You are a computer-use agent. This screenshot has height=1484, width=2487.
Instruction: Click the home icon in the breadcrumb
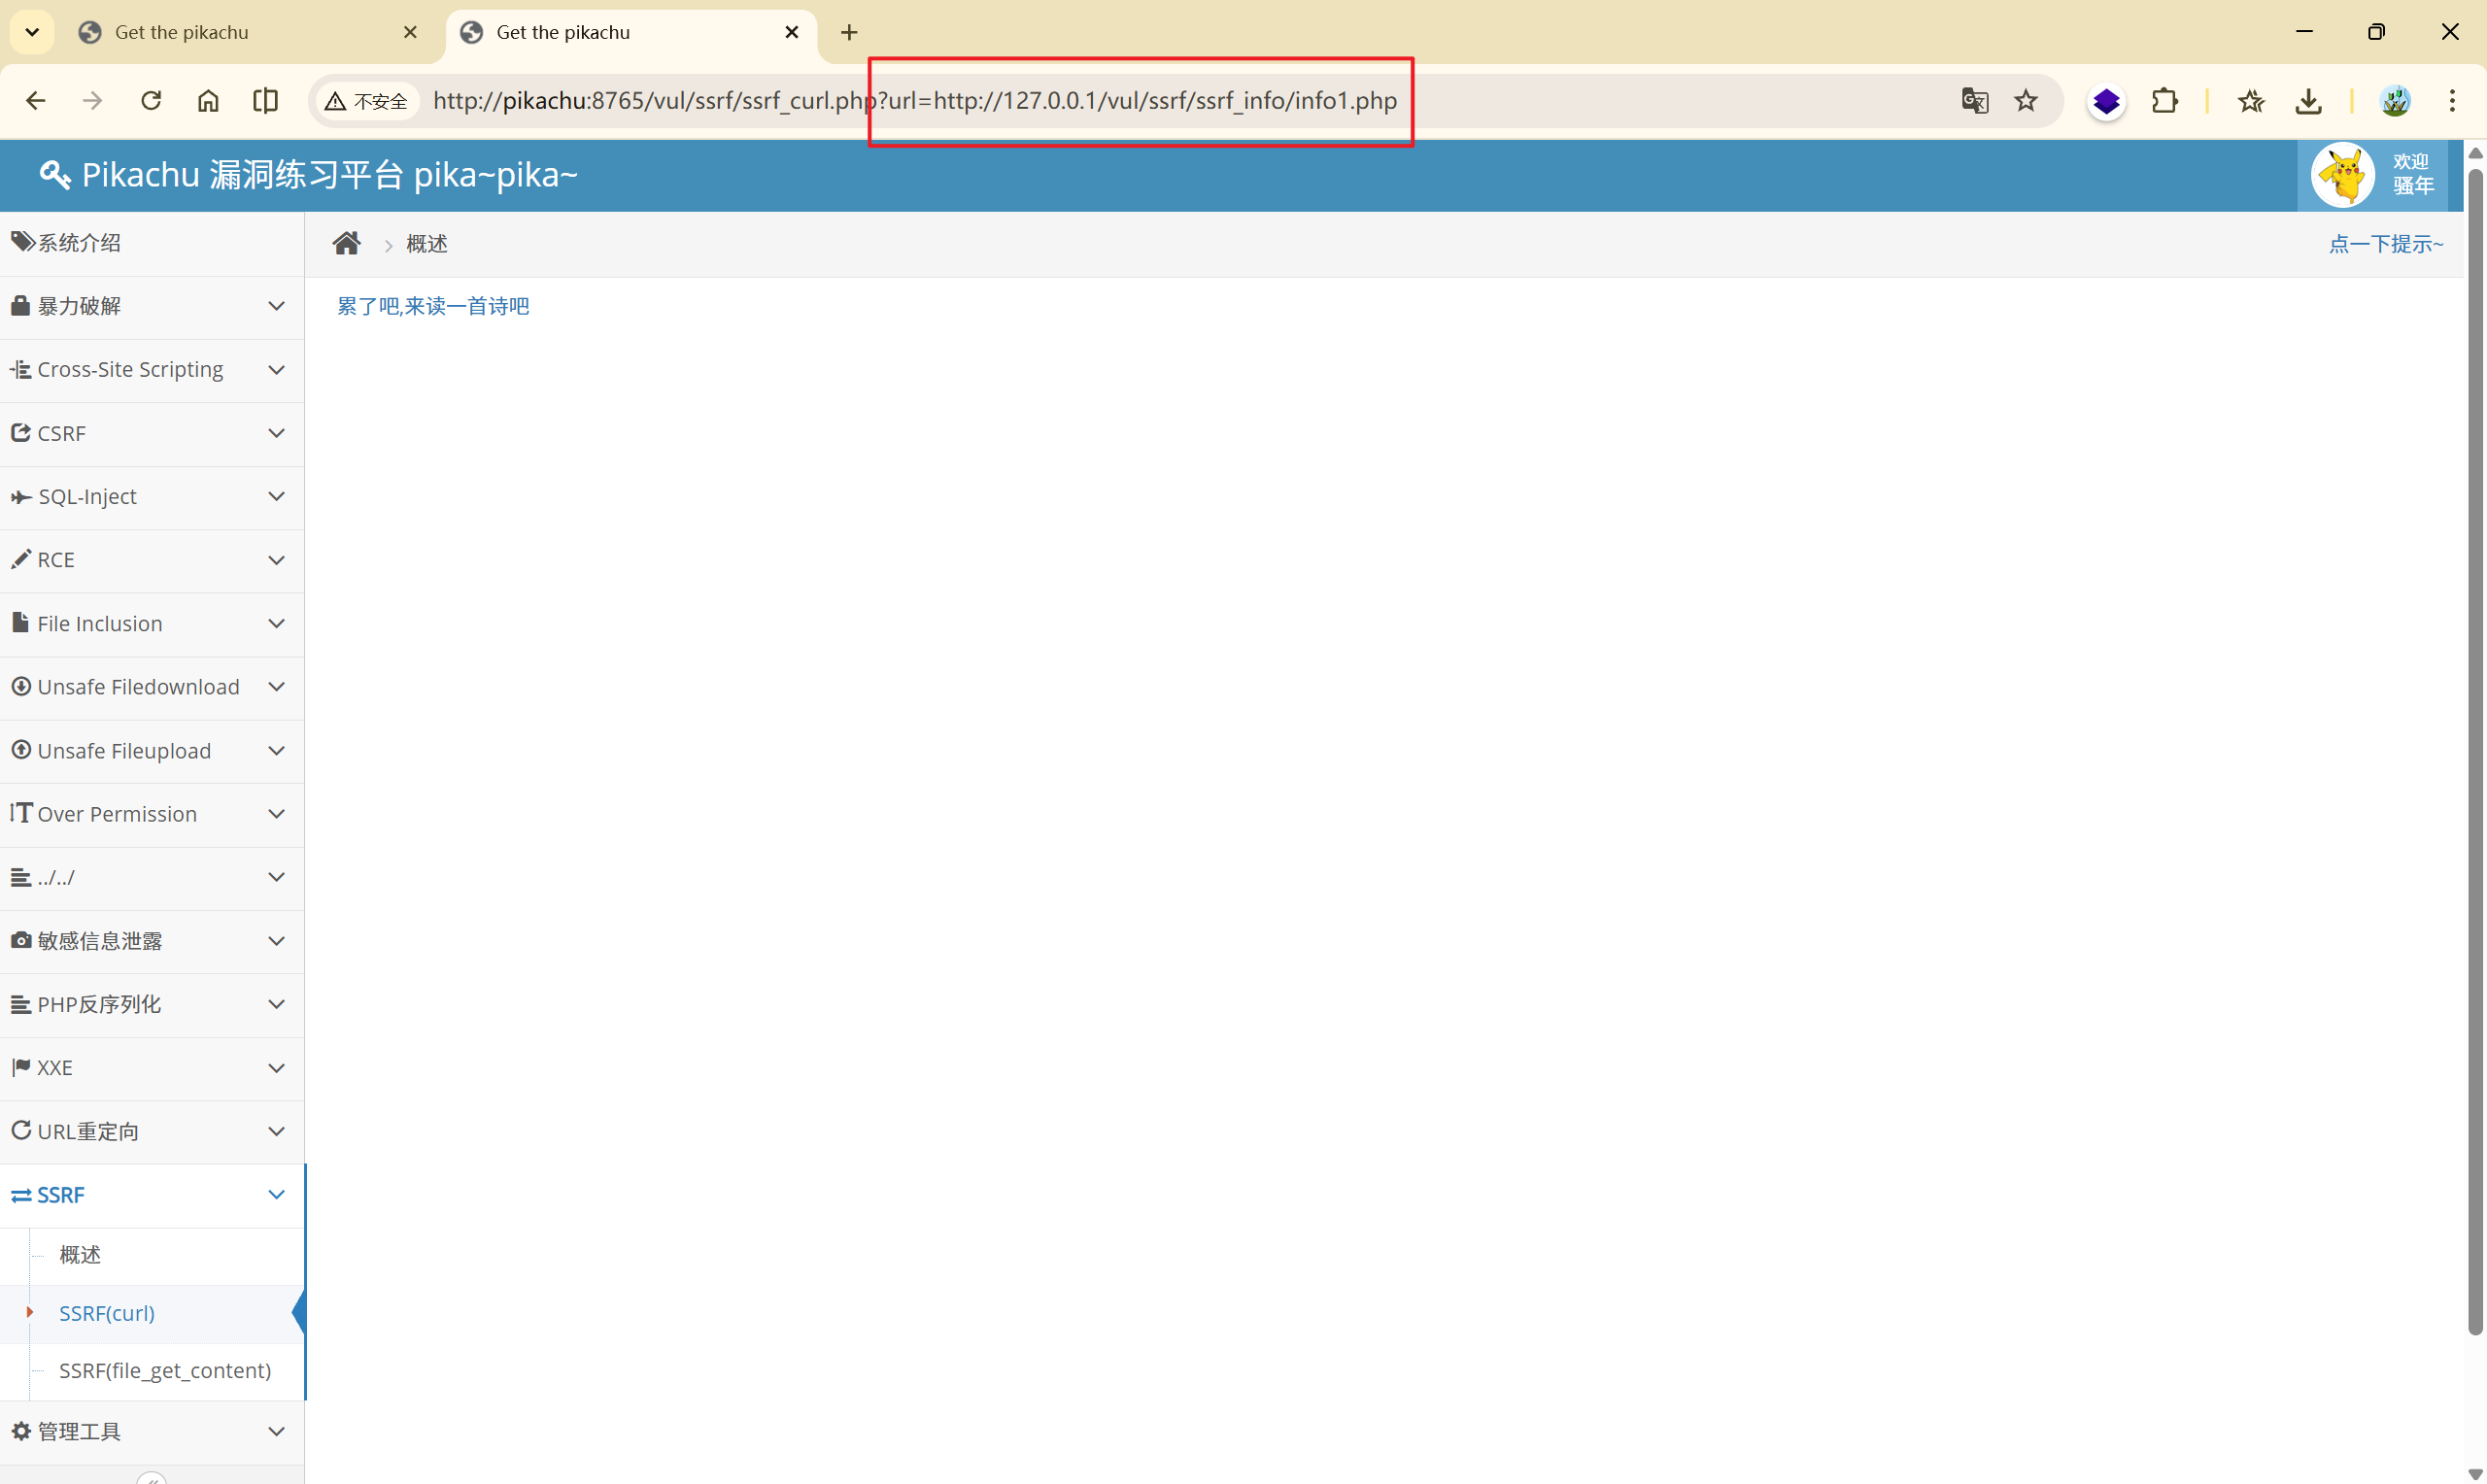pyautogui.click(x=346, y=243)
